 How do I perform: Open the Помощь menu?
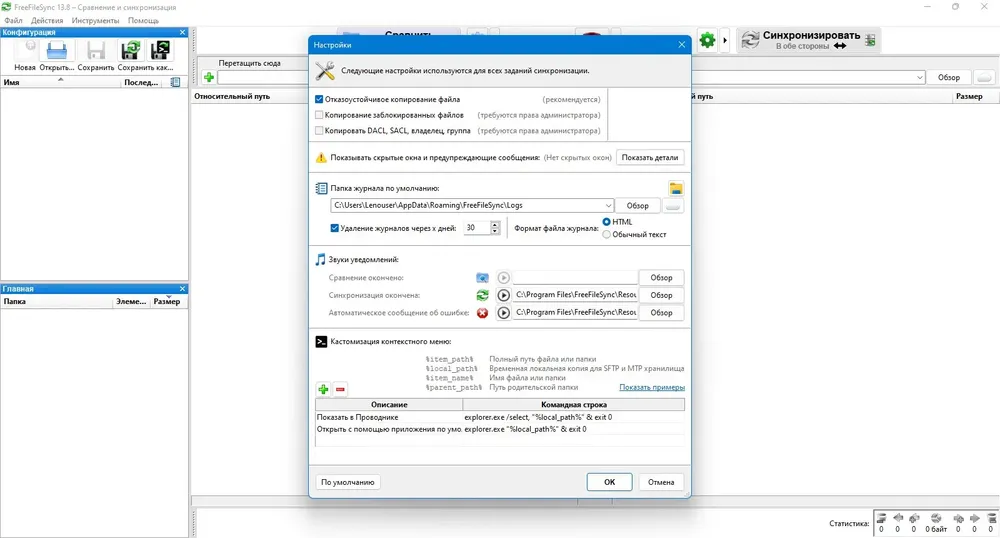[x=143, y=20]
